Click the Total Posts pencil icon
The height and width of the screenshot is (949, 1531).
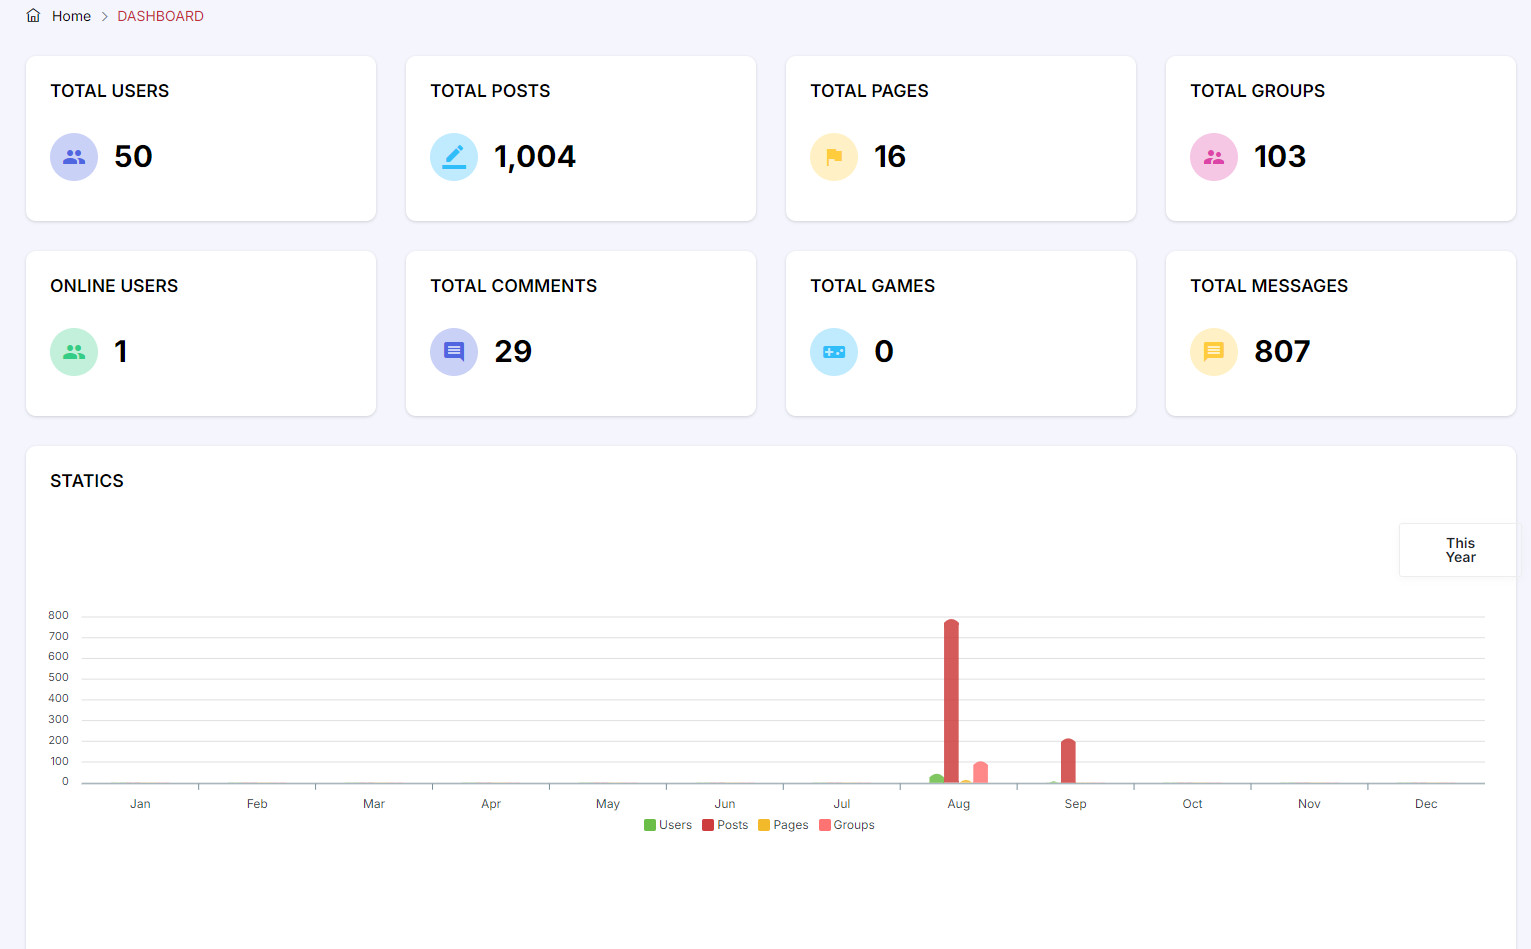[454, 157]
